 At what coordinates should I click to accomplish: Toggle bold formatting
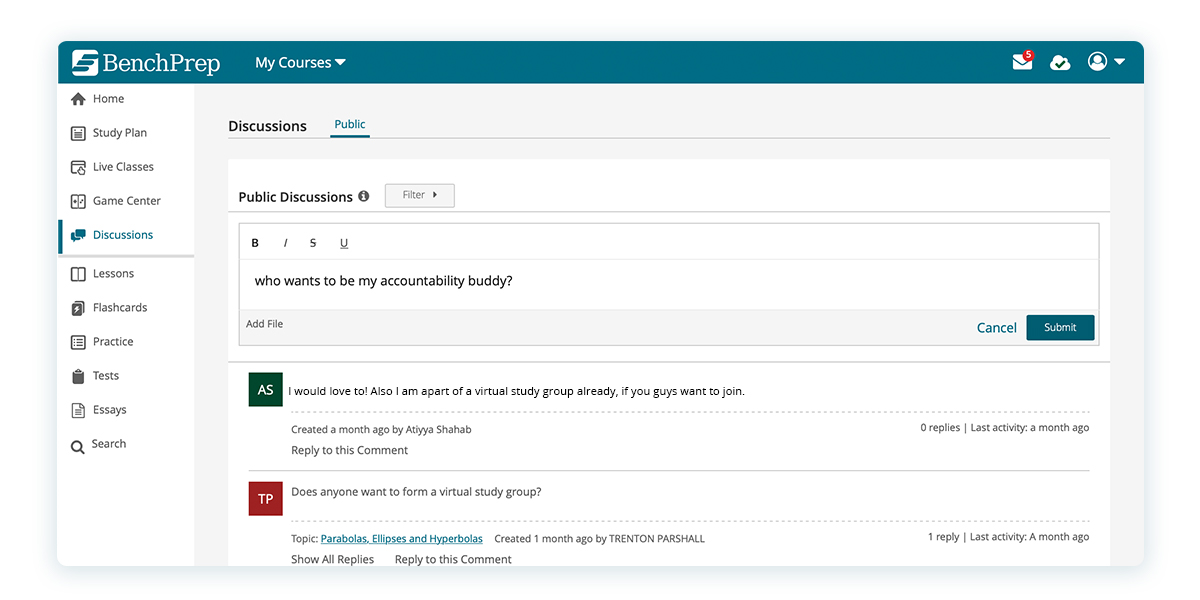pyautogui.click(x=255, y=243)
